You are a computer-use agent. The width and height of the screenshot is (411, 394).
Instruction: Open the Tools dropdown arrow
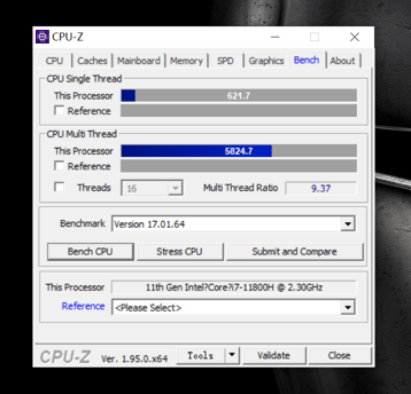tap(232, 355)
